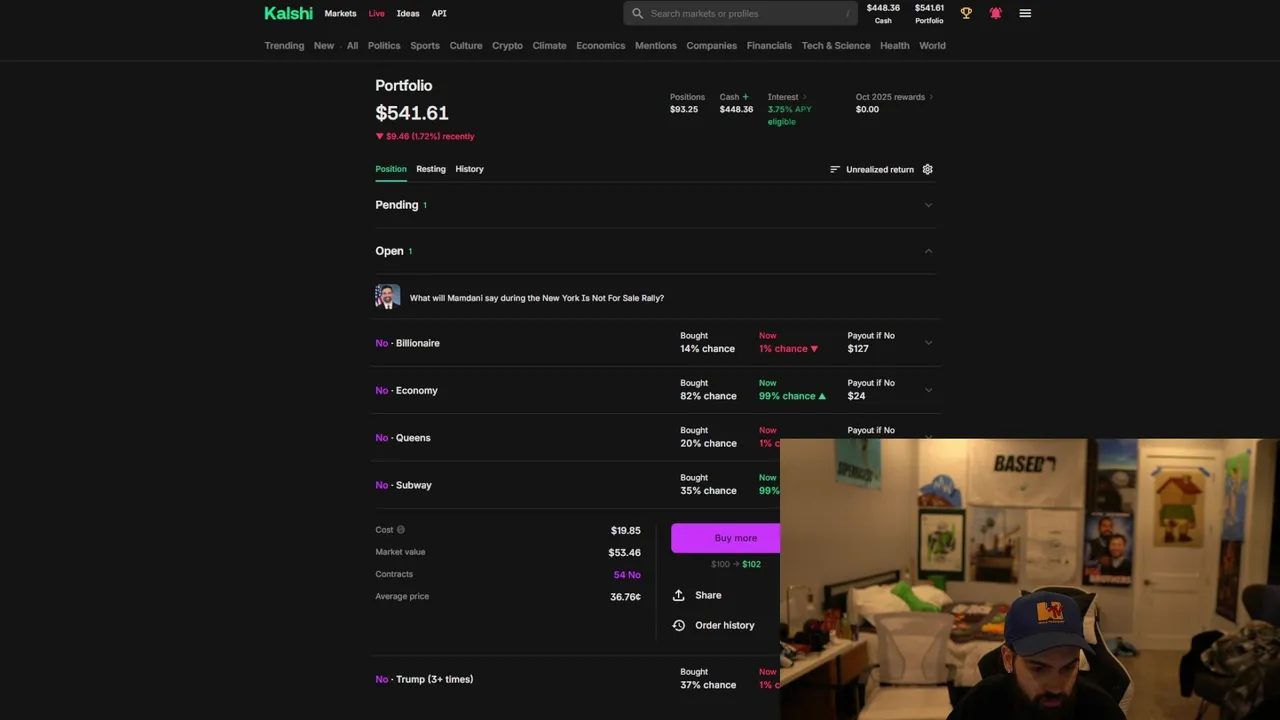Select the No · Economy position row
This screenshot has width=1280, height=720.
click(x=655, y=390)
